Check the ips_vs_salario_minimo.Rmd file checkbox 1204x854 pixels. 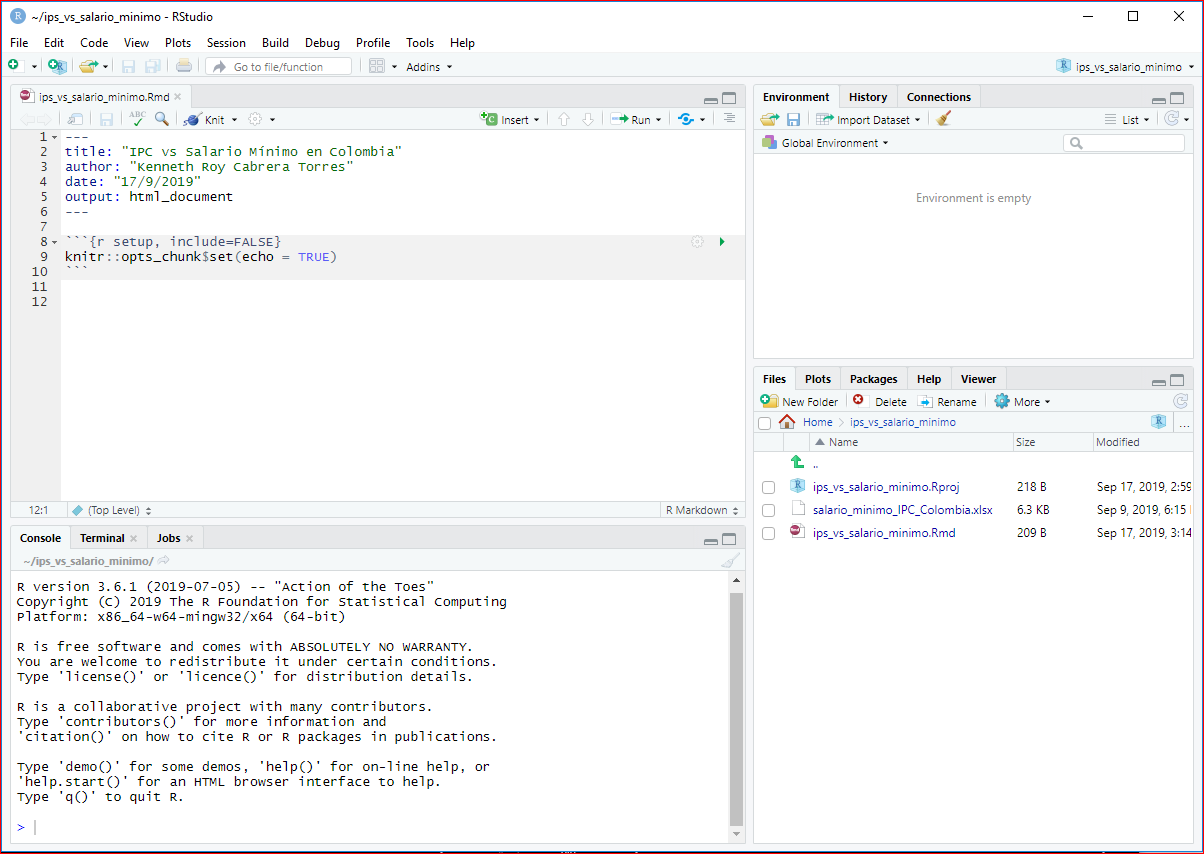(x=768, y=533)
